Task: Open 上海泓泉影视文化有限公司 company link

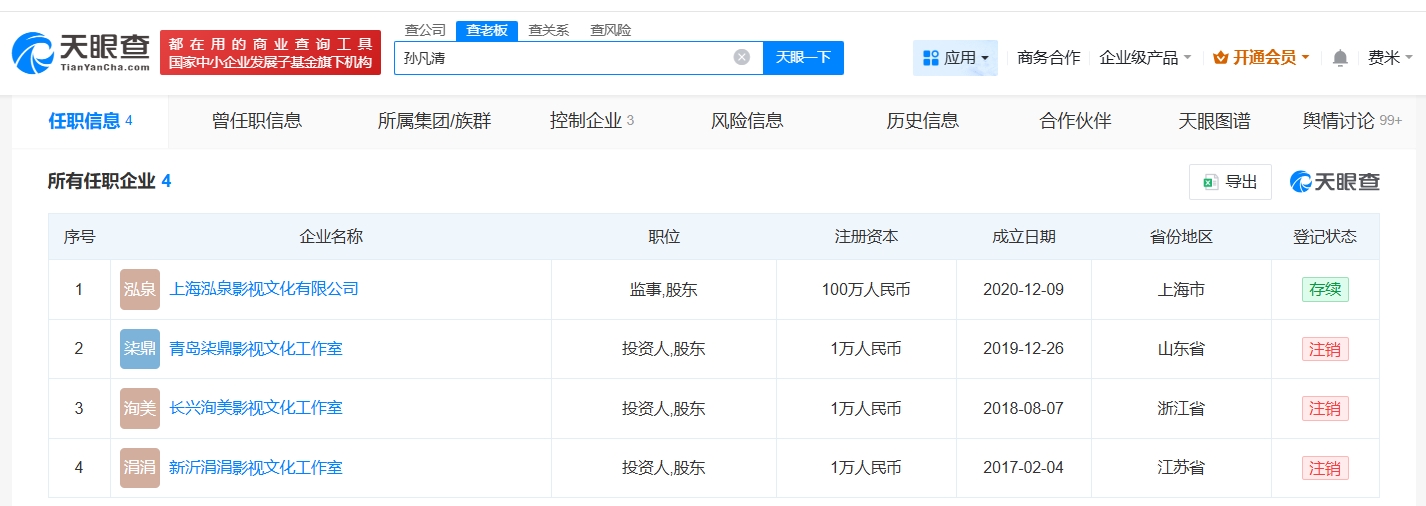Action: point(264,289)
